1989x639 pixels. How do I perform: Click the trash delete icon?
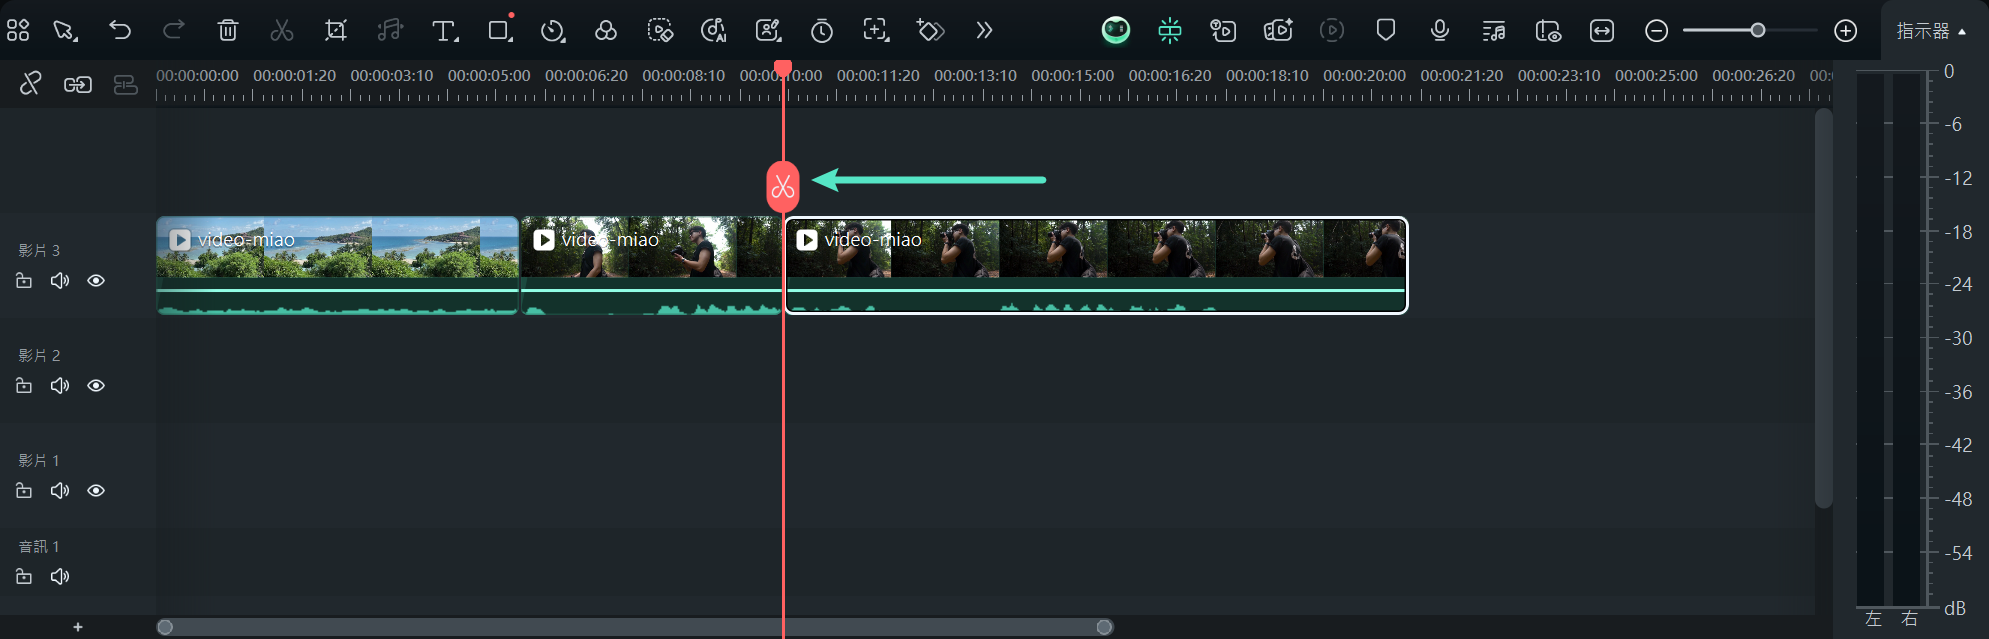point(228,30)
